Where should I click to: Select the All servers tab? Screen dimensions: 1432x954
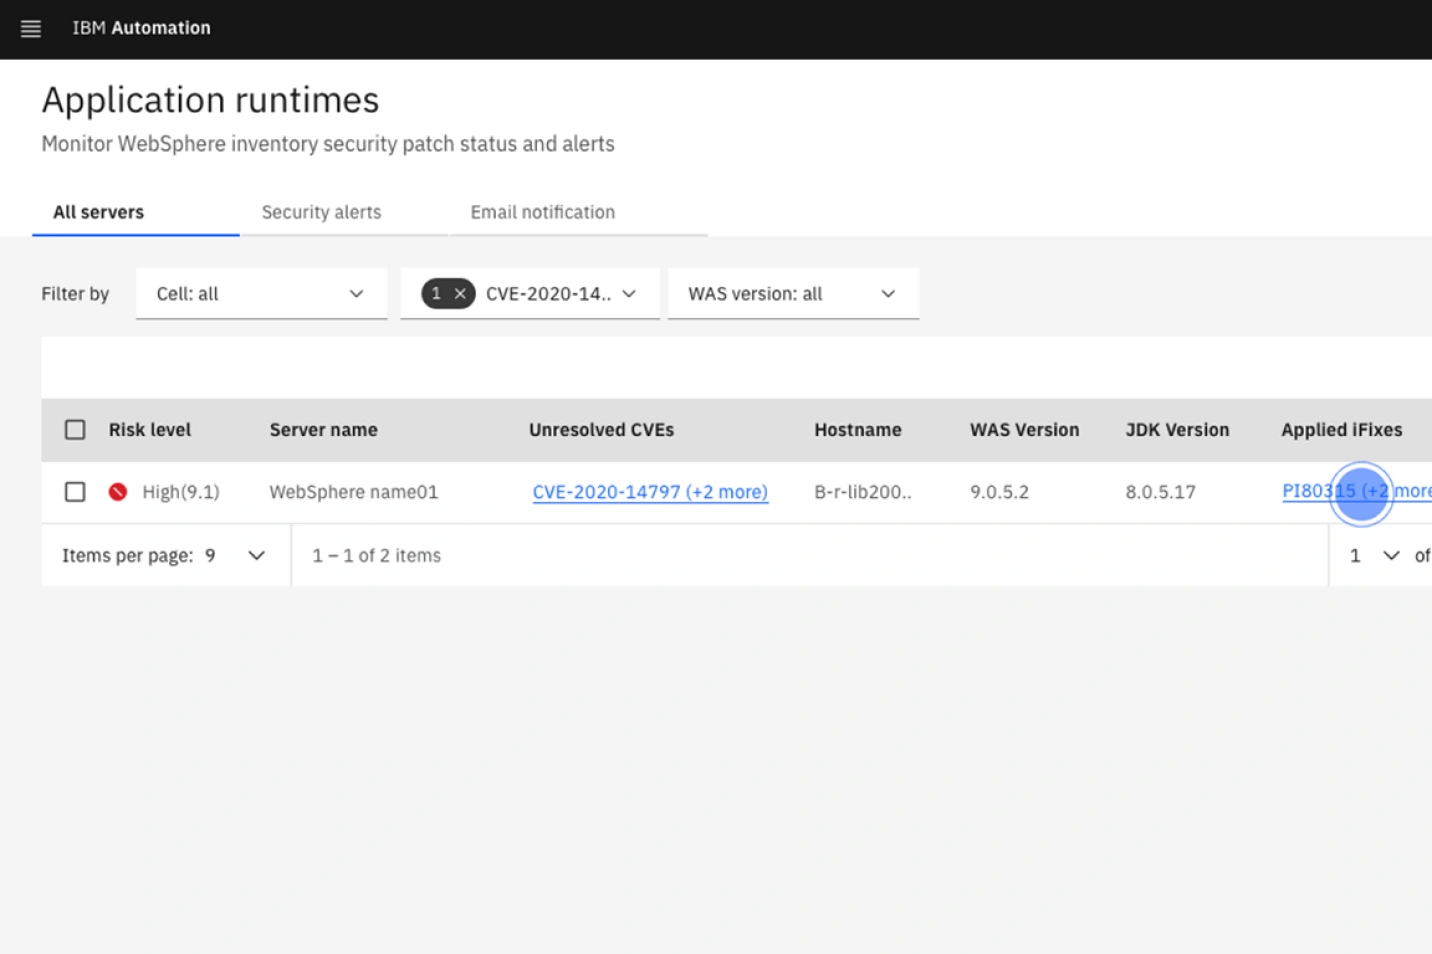click(x=98, y=212)
